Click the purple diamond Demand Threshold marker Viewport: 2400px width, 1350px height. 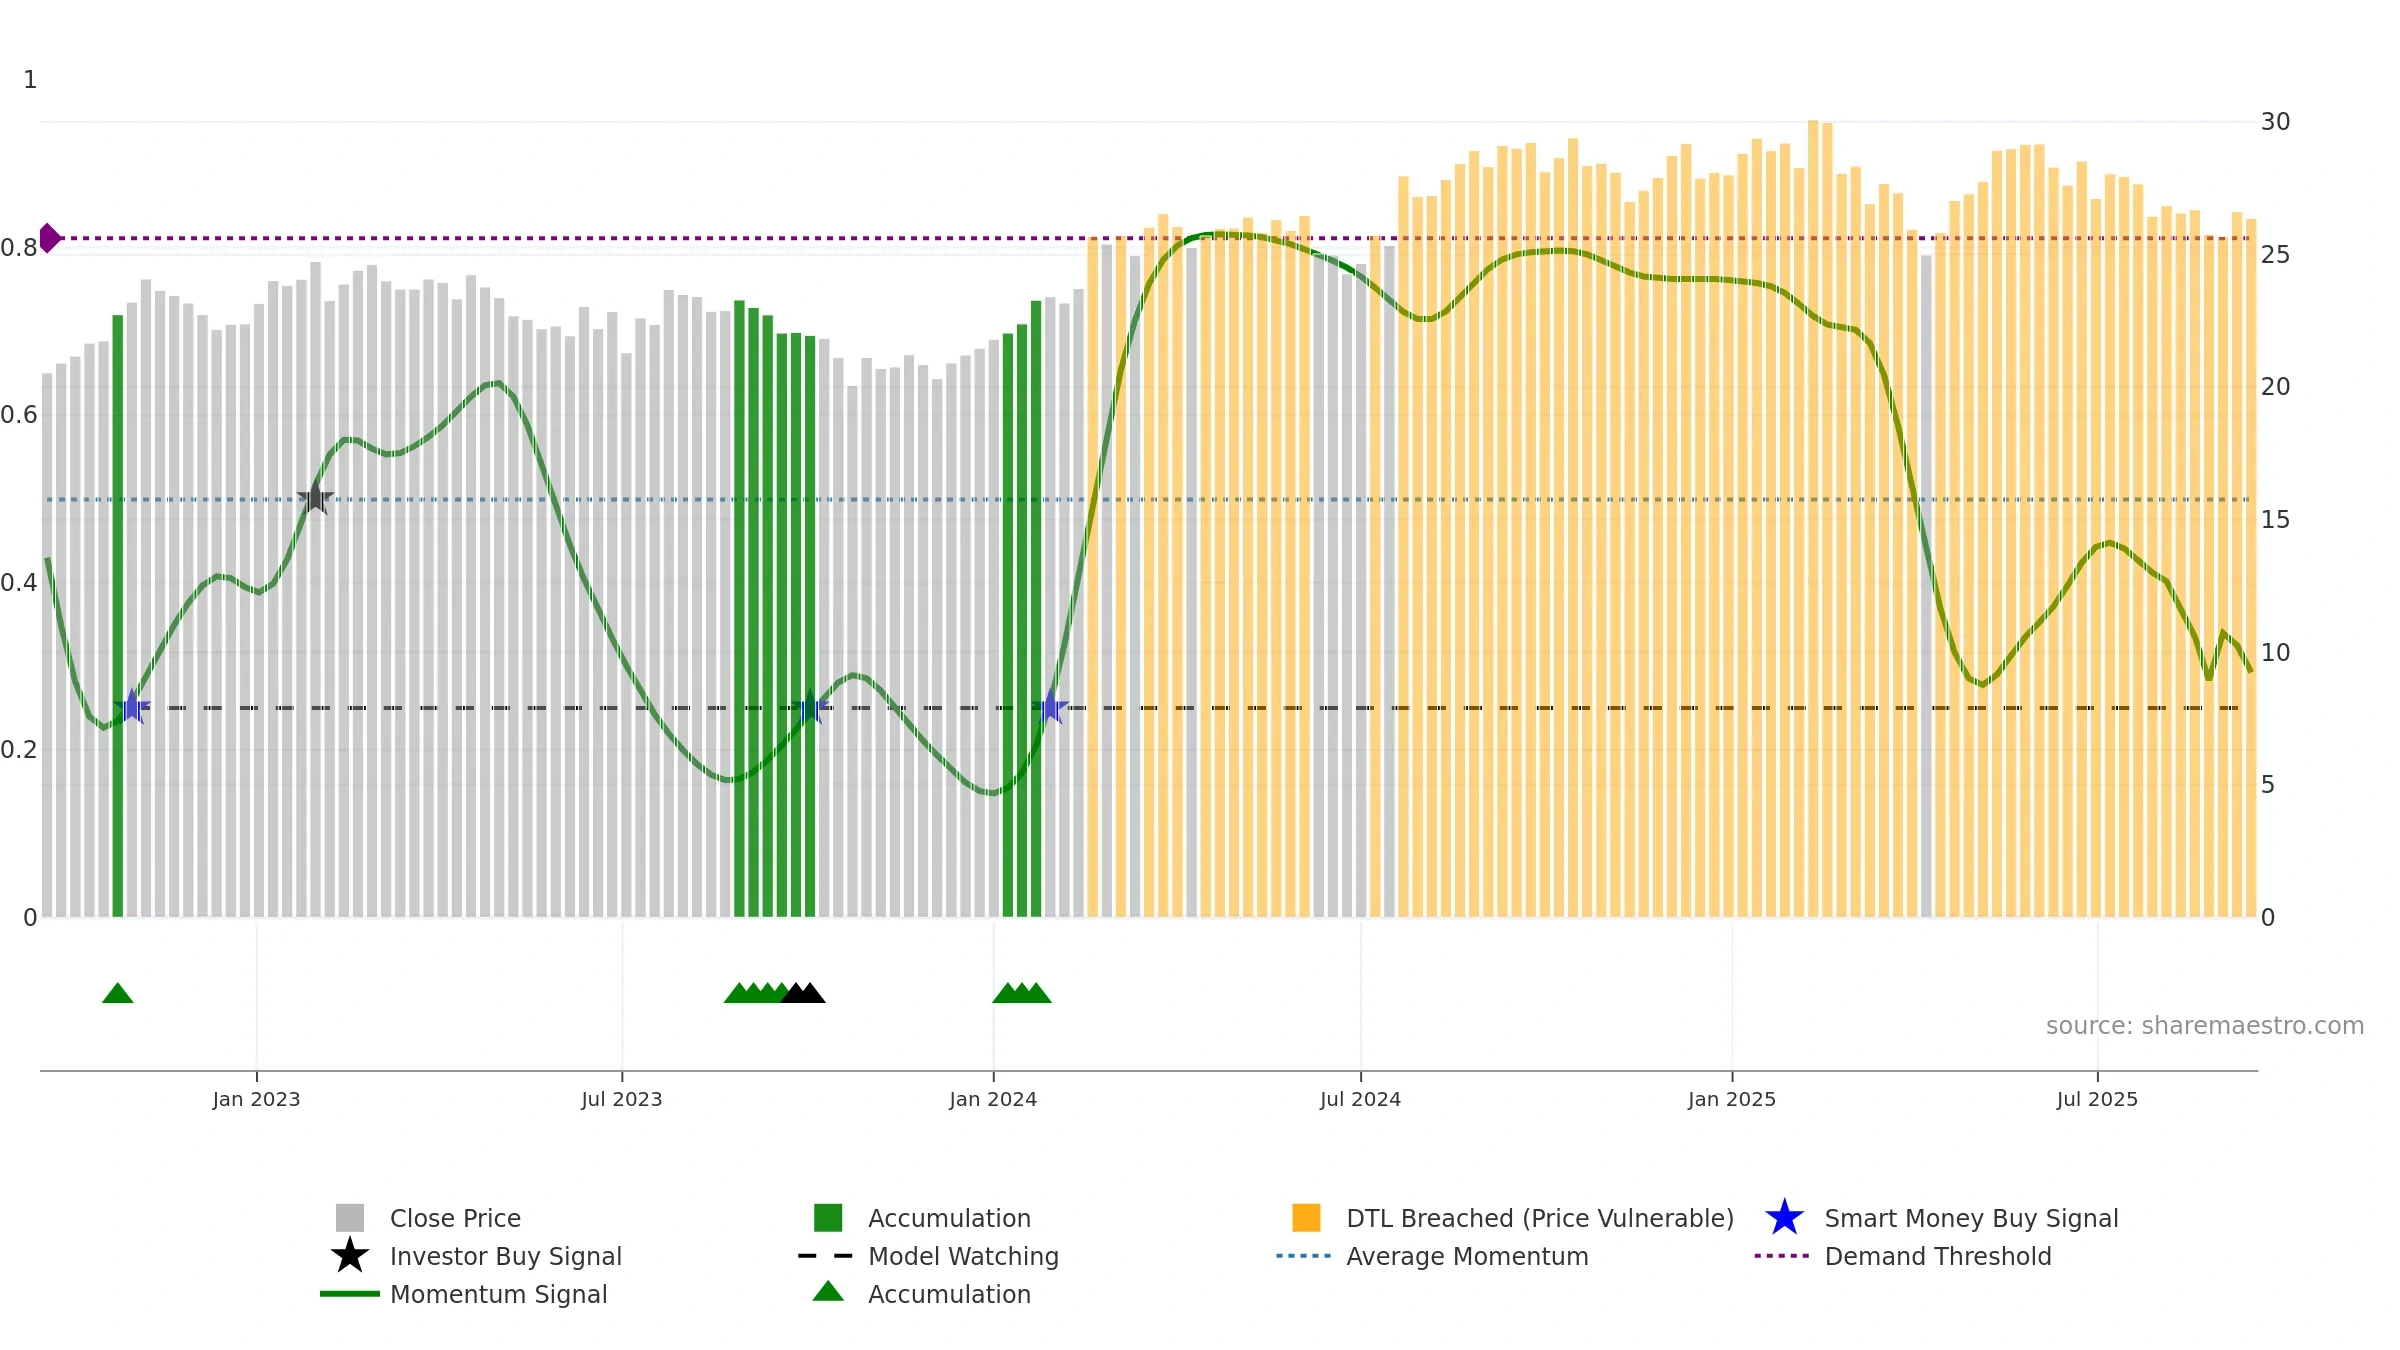pos(48,238)
